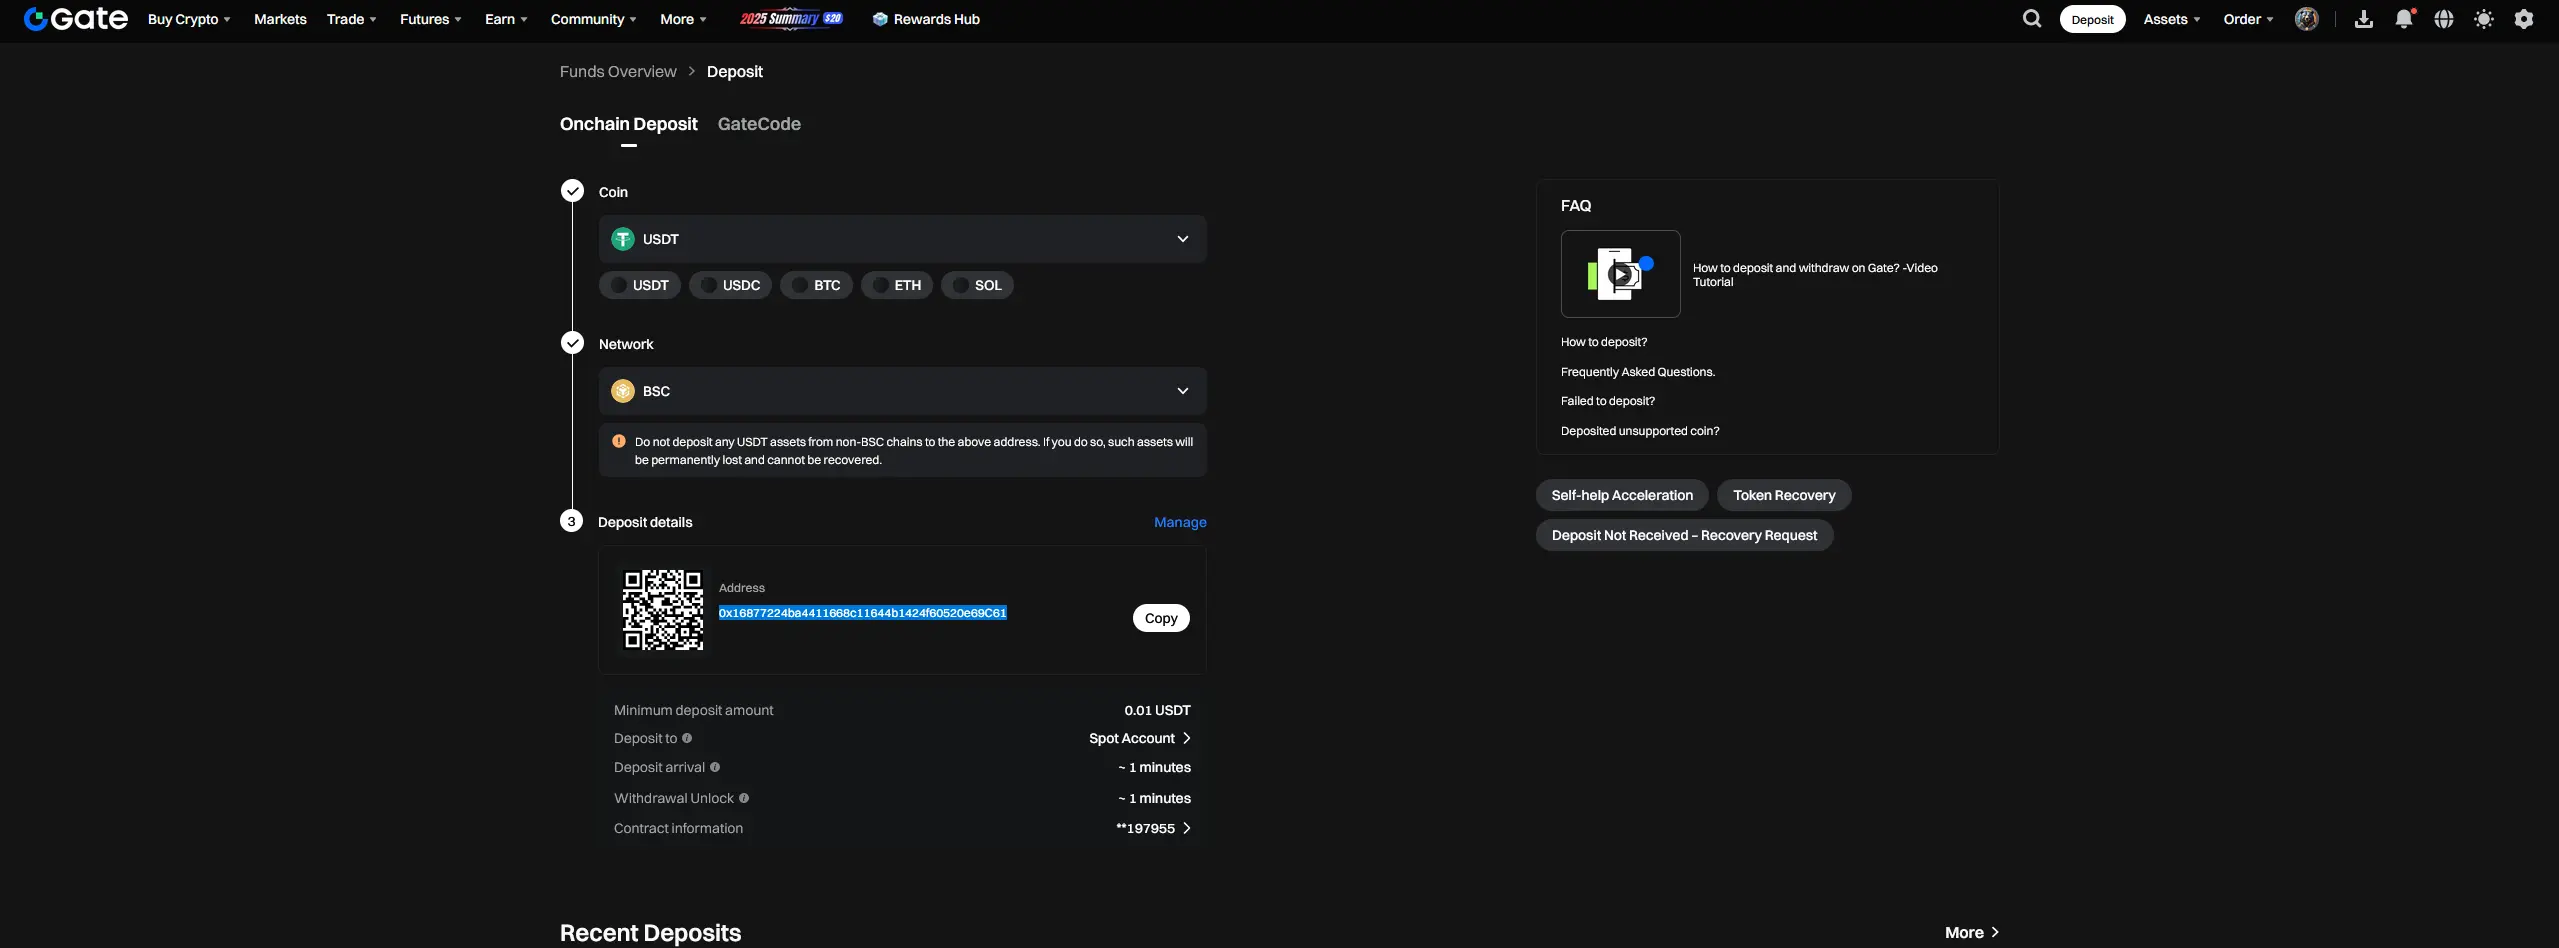Open Spot Account deposit destination selector
The height and width of the screenshot is (948, 2559).
[x=1139, y=738]
